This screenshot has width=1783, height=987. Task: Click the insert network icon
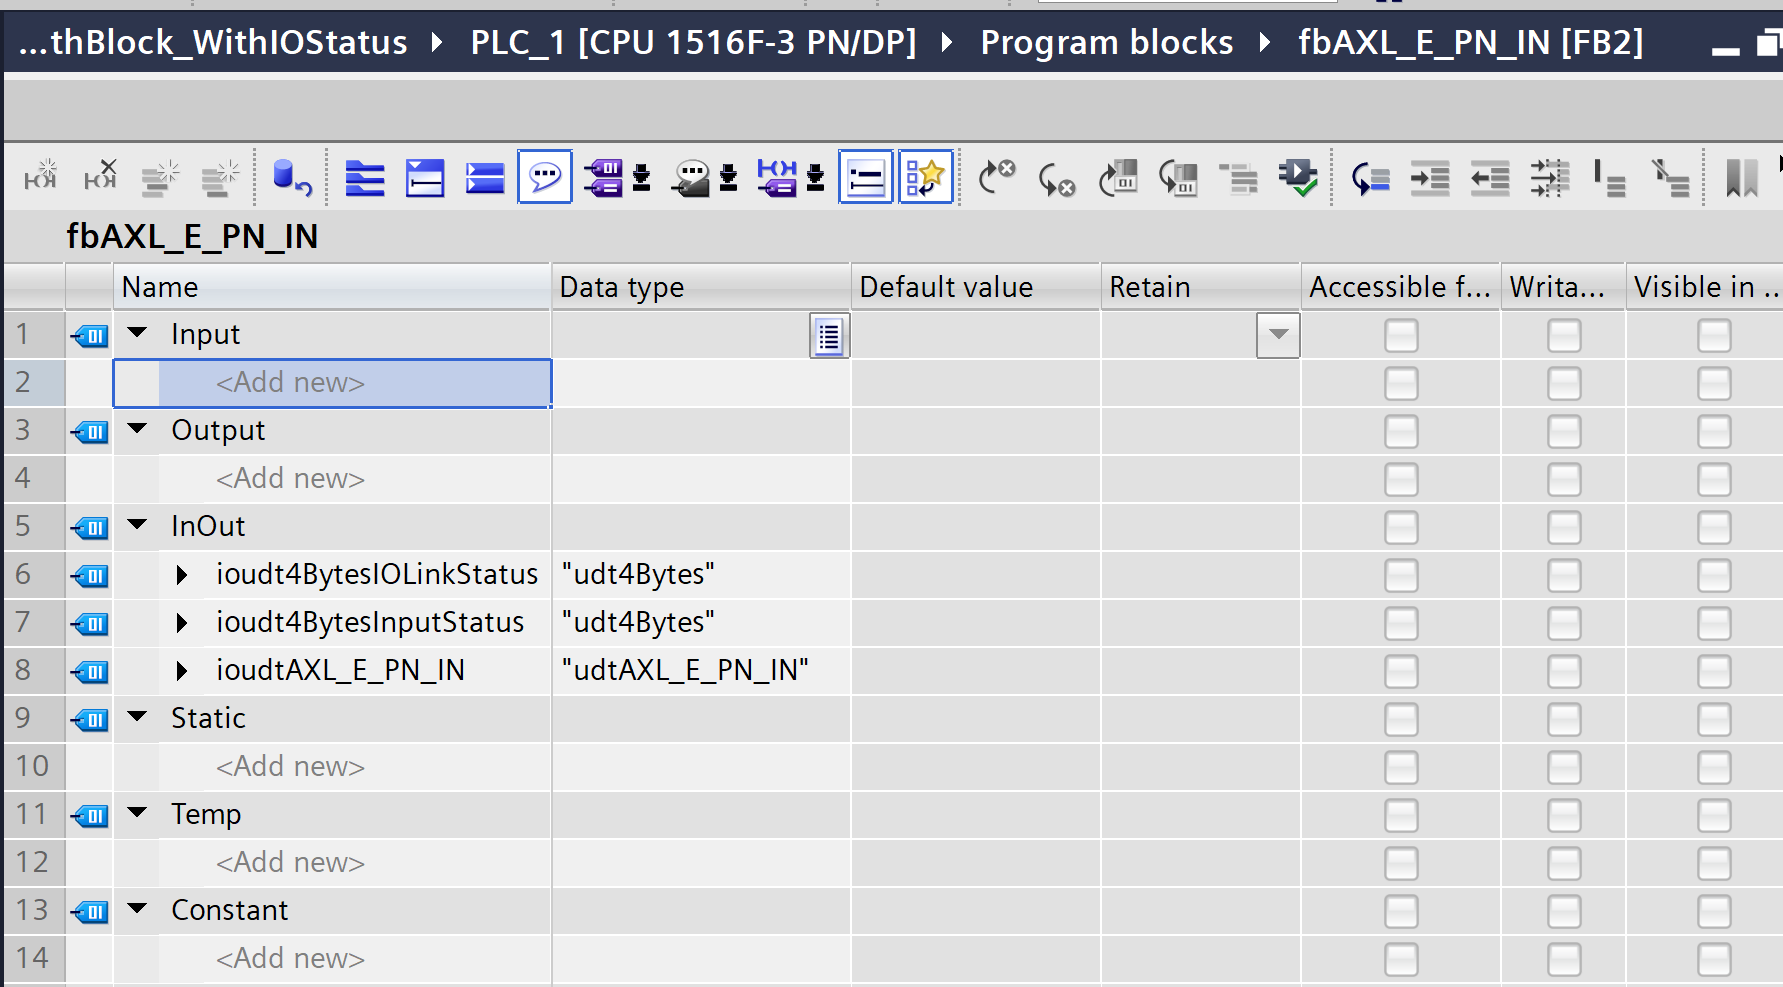(x=365, y=178)
